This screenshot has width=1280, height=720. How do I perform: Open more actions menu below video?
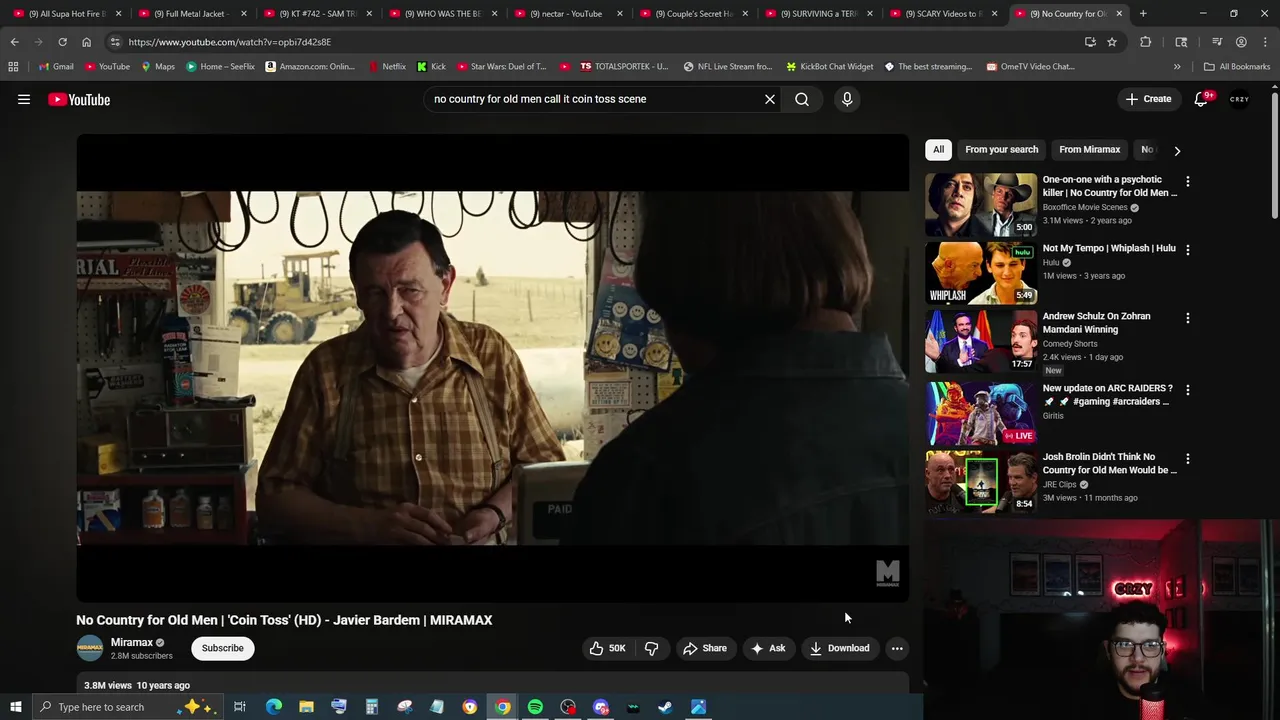coord(897,648)
